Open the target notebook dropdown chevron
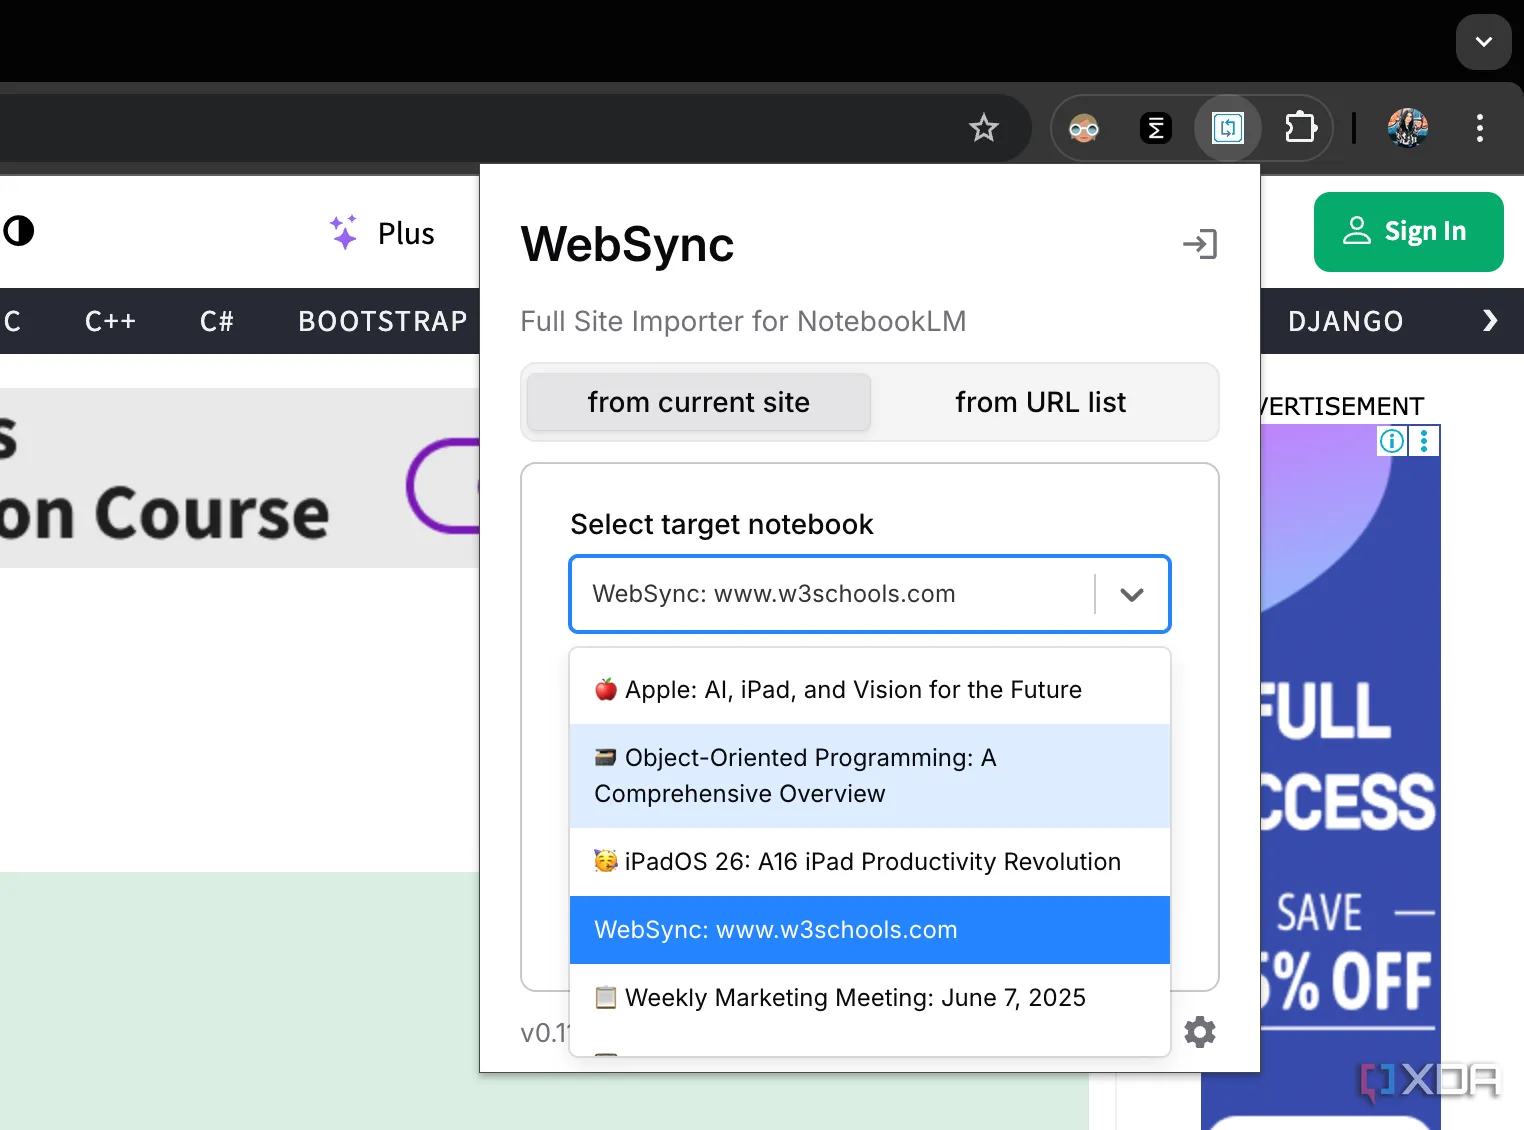The image size is (1524, 1130). (1132, 594)
